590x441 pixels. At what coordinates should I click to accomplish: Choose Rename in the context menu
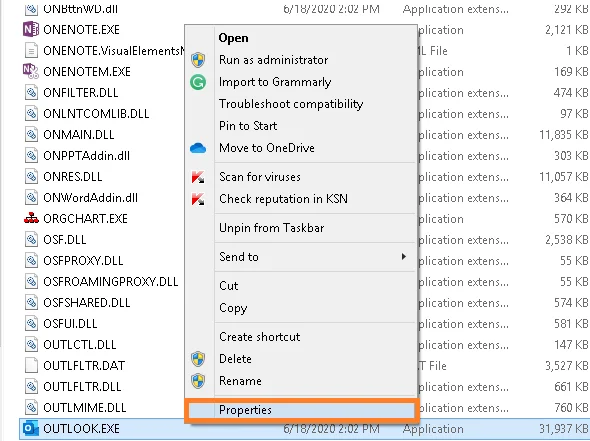[300, 381]
